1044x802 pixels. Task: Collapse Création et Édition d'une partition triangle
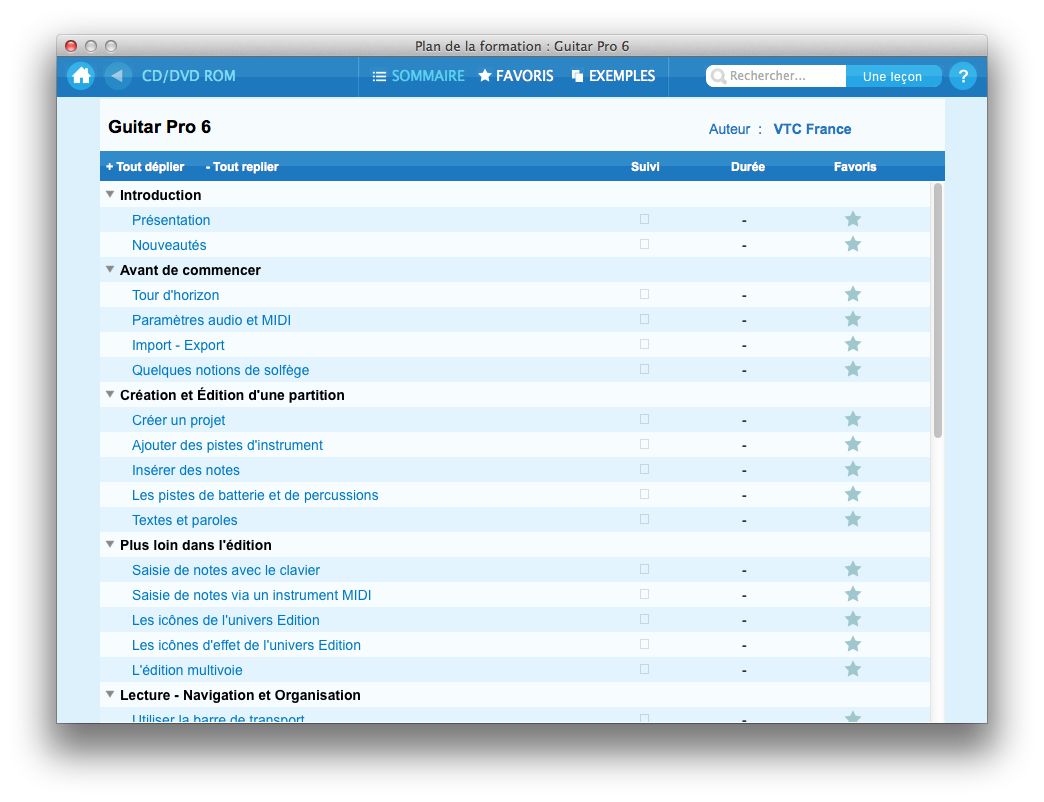(x=111, y=394)
